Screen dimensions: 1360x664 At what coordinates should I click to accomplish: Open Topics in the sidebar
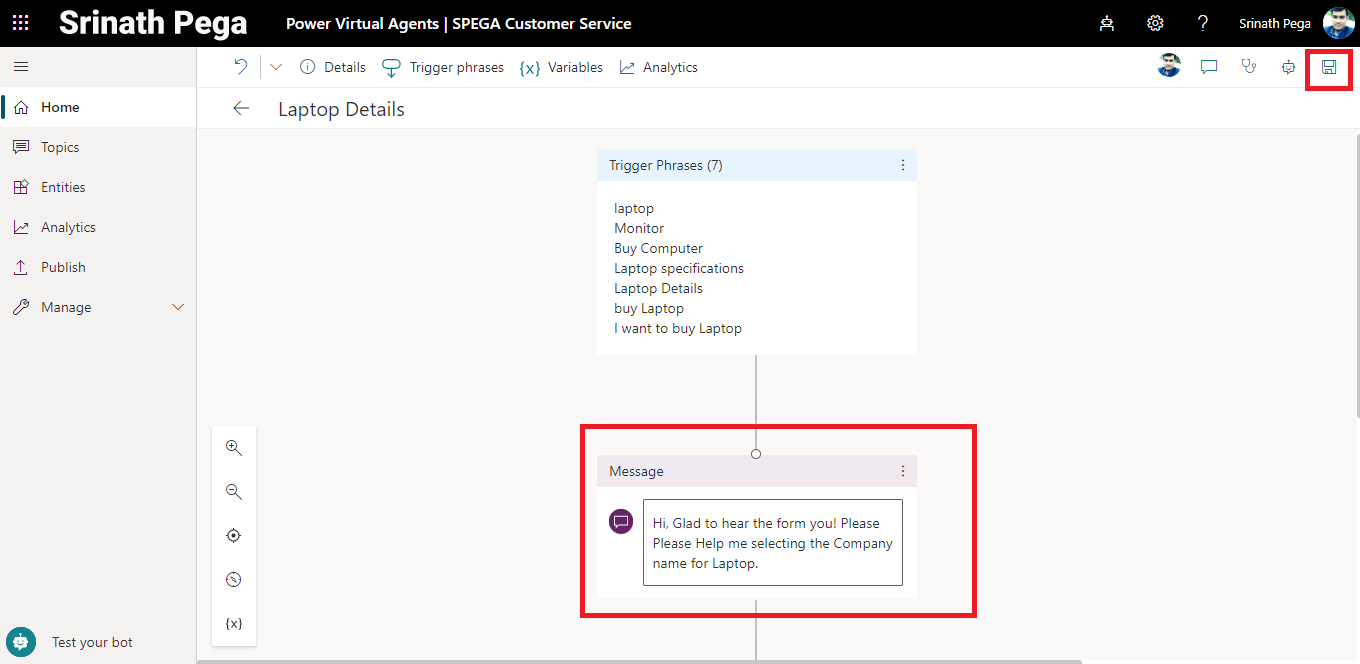pos(60,147)
